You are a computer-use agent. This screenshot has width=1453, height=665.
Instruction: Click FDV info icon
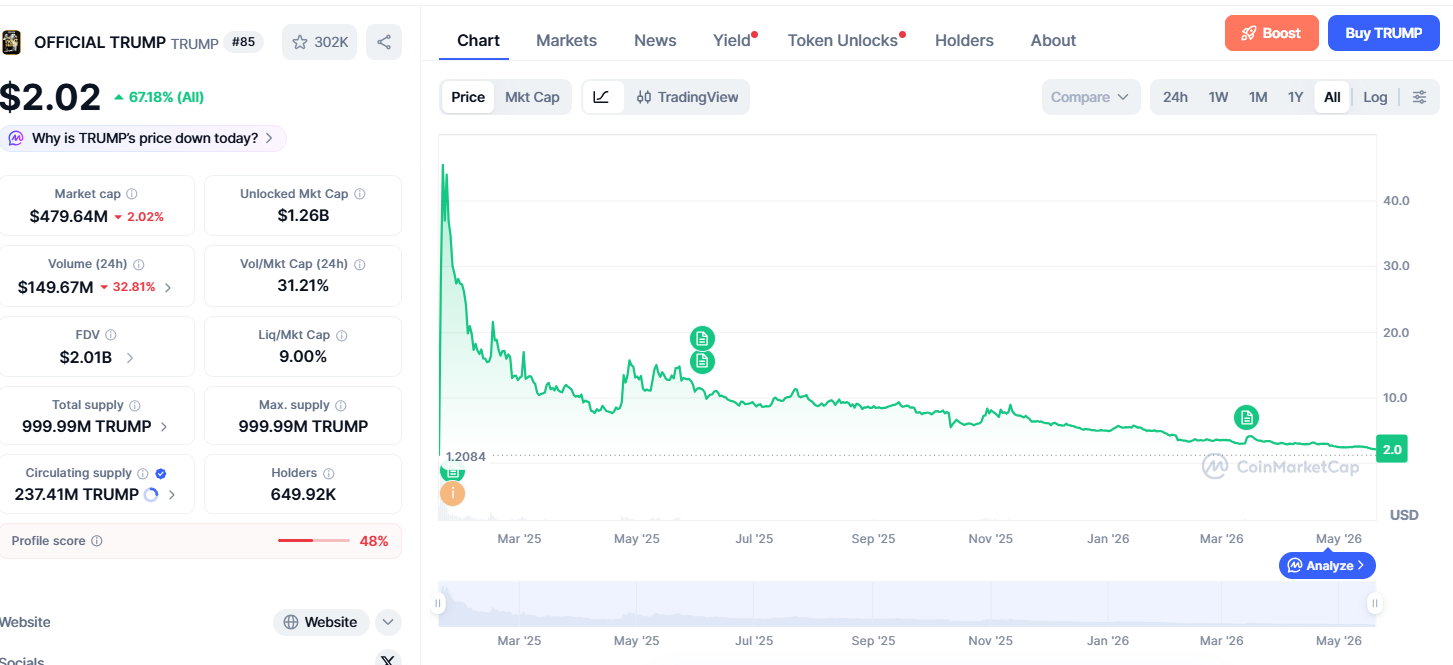pyautogui.click(x=111, y=335)
